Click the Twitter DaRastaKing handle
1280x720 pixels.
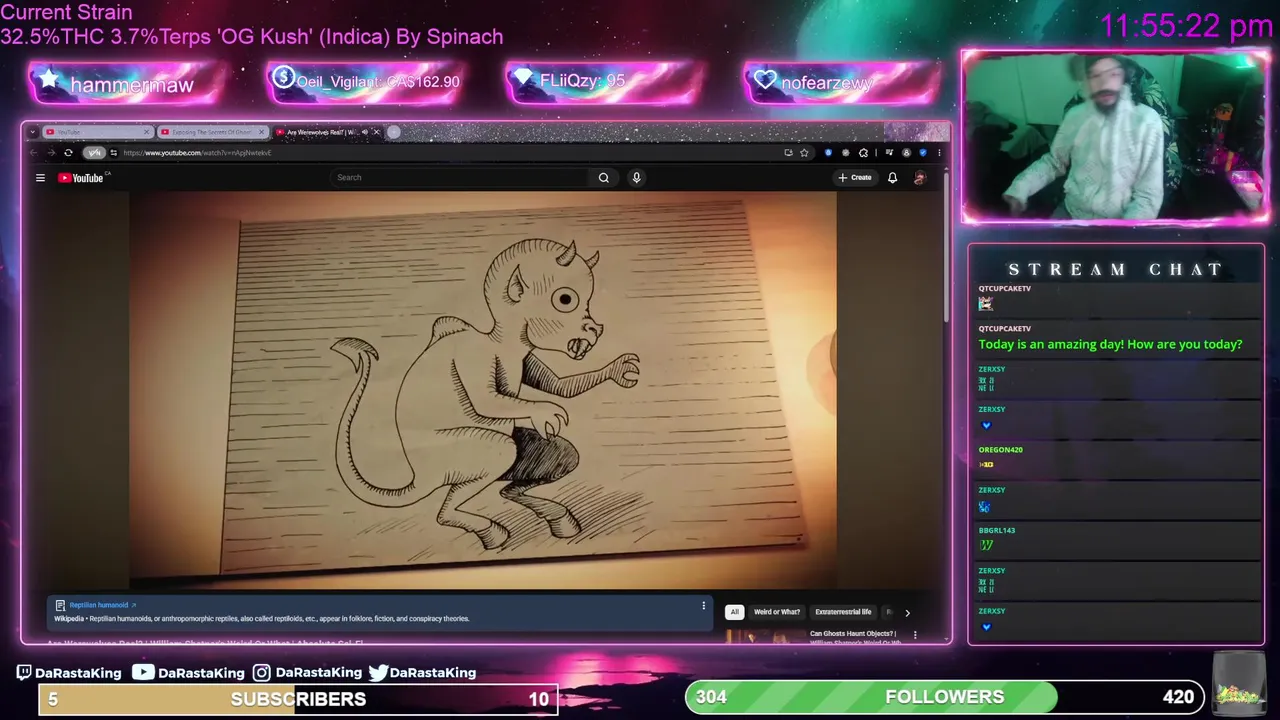point(422,673)
